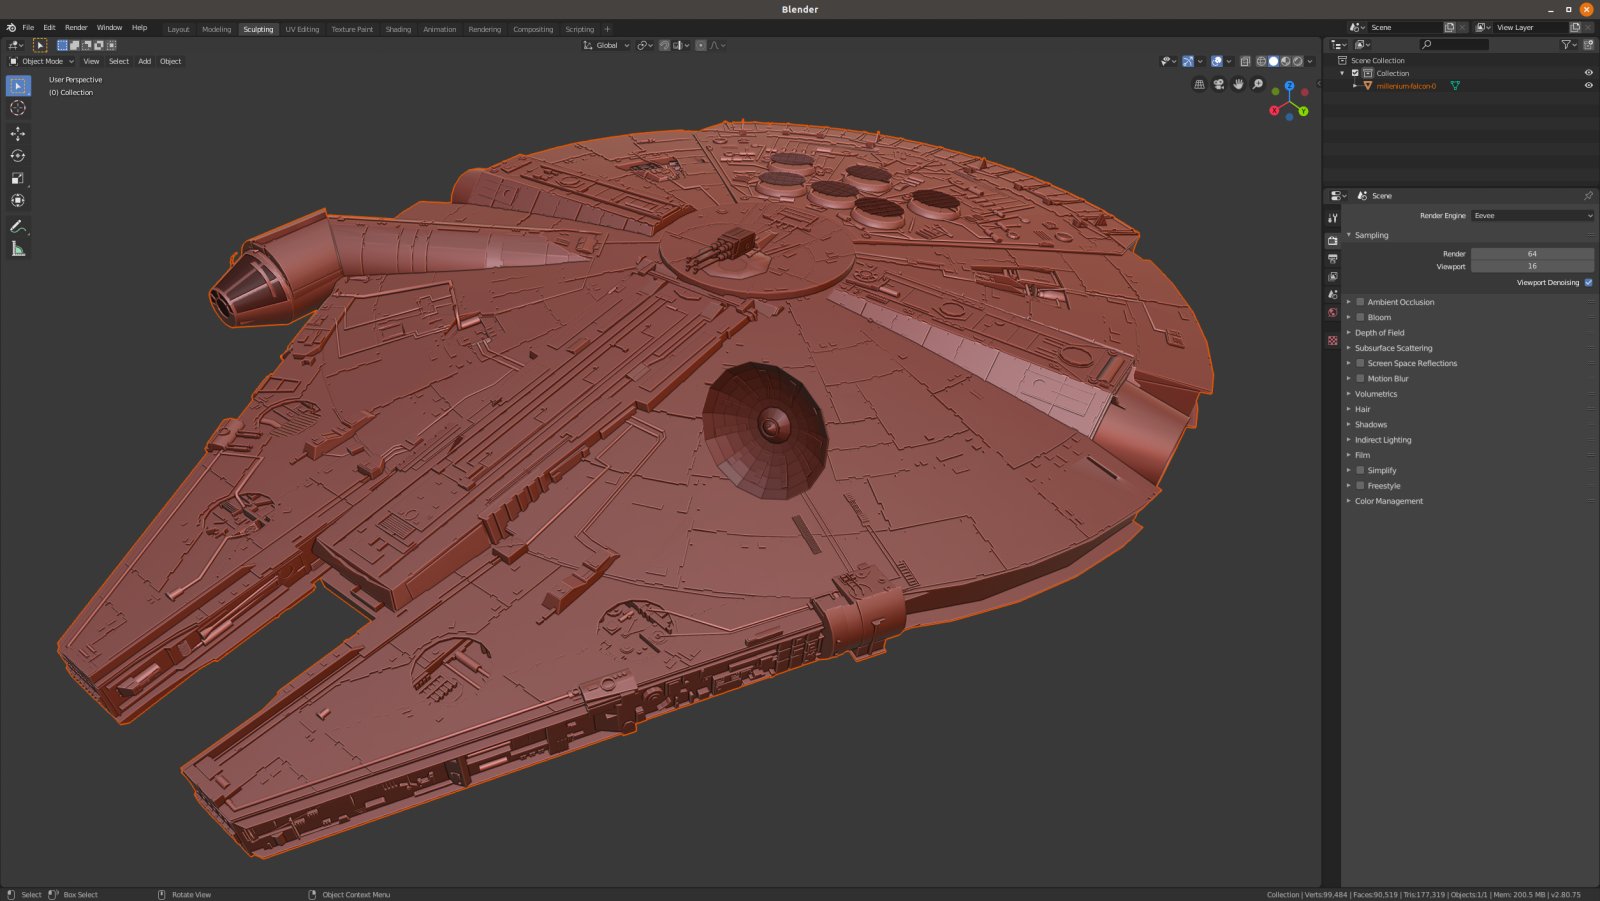
Task: Open the World properties tab icon
Action: click(1332, 313)
